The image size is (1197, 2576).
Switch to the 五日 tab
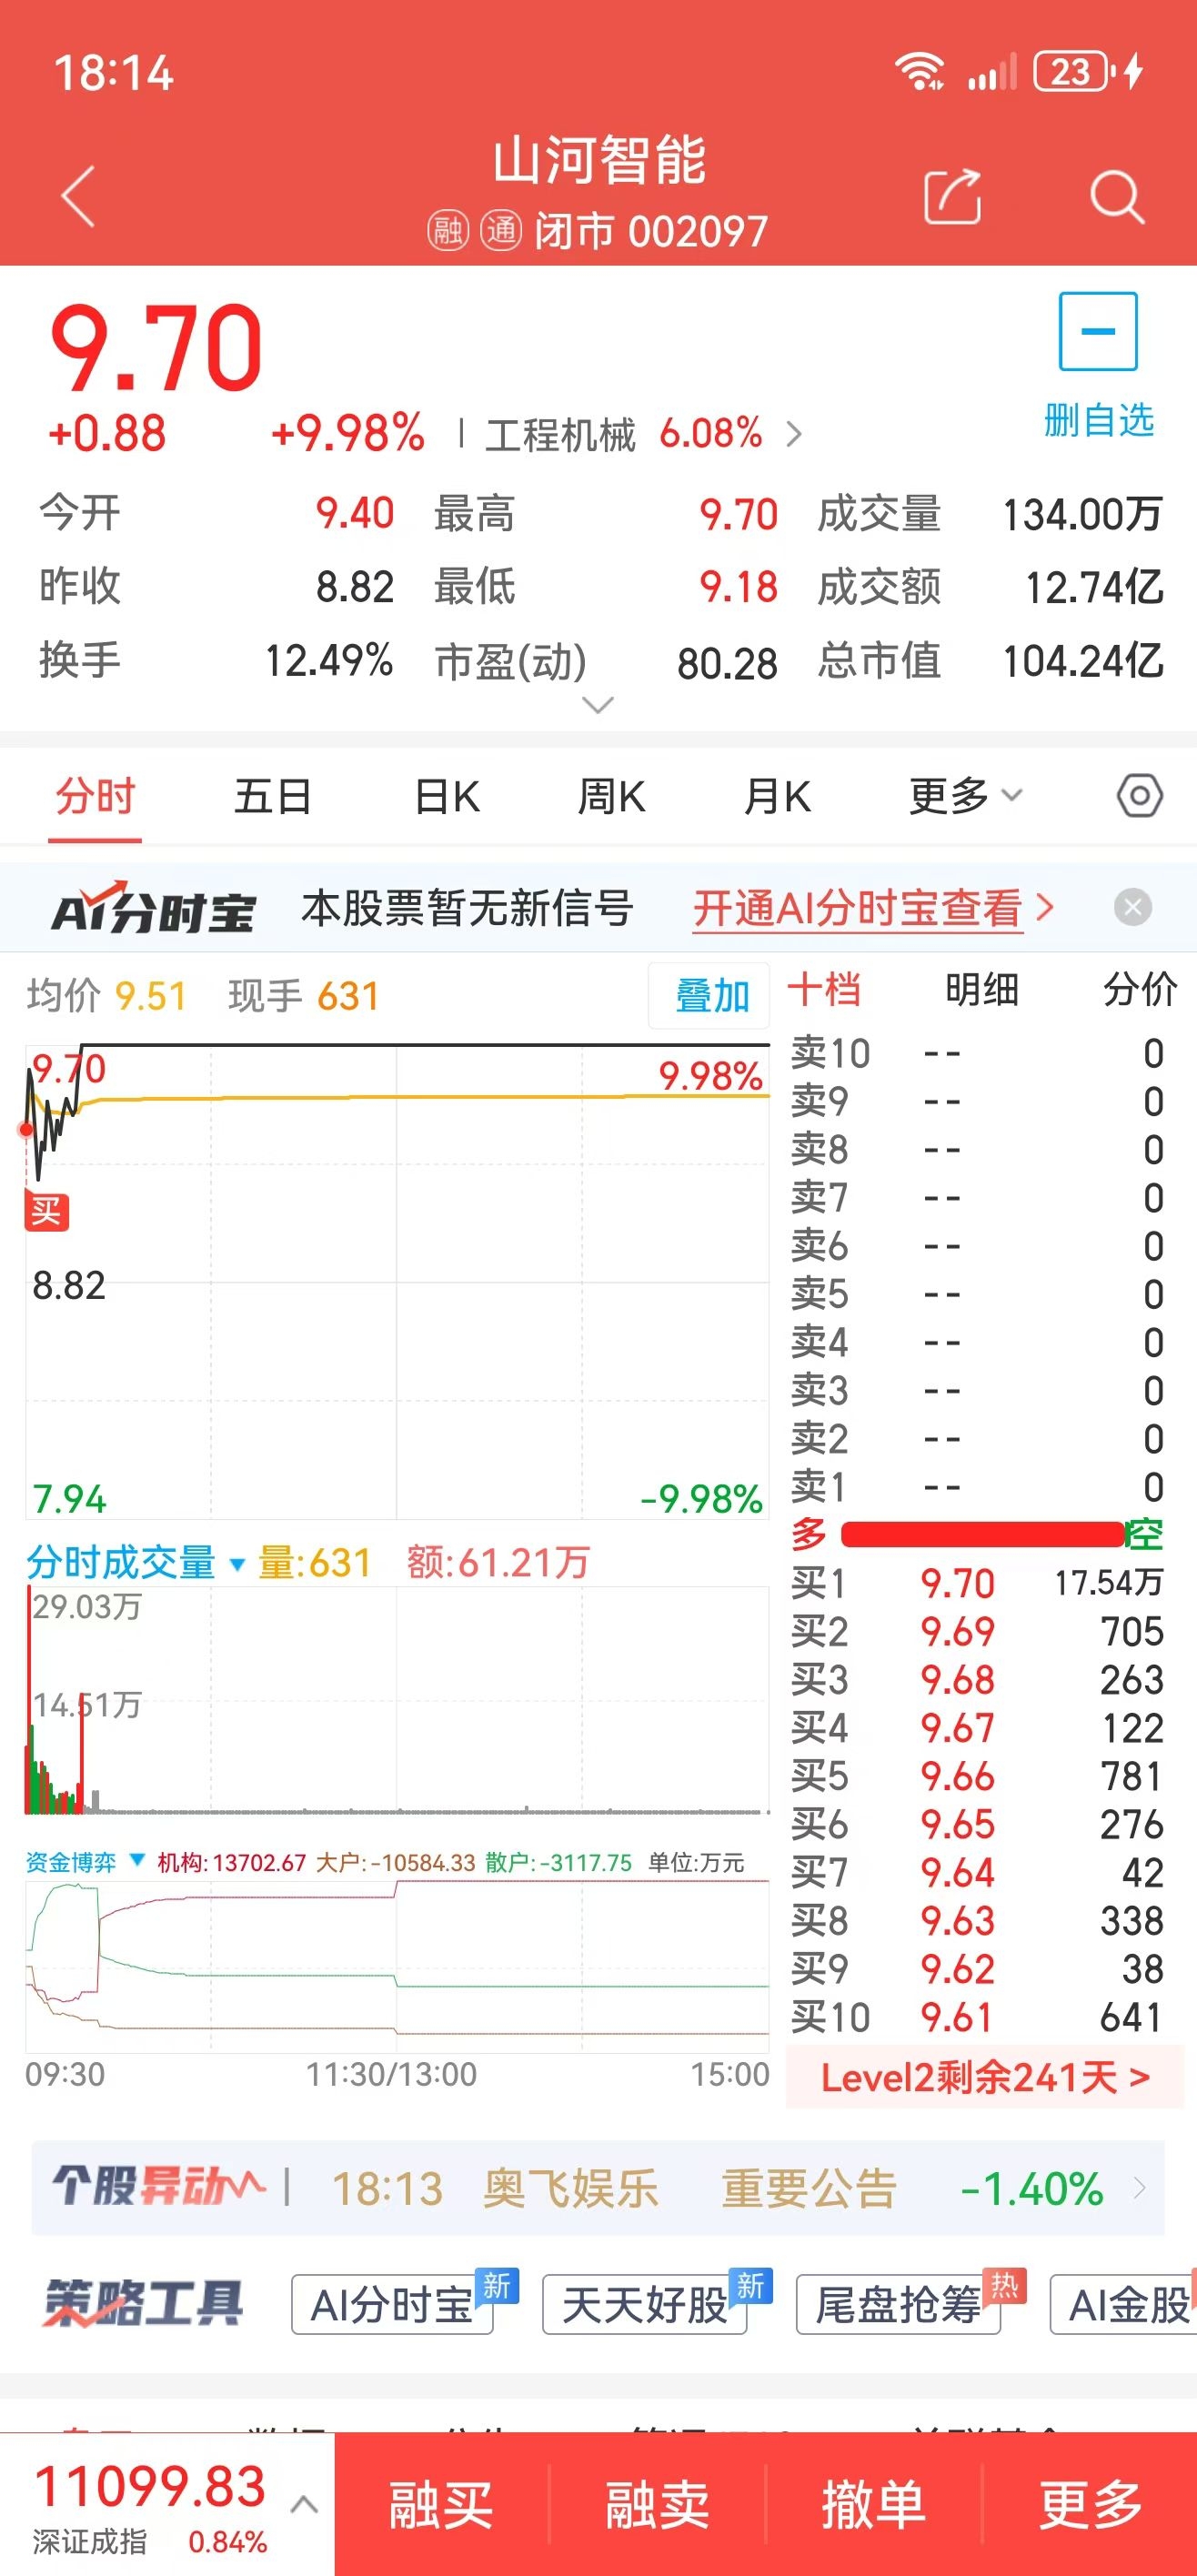point(272,796)
